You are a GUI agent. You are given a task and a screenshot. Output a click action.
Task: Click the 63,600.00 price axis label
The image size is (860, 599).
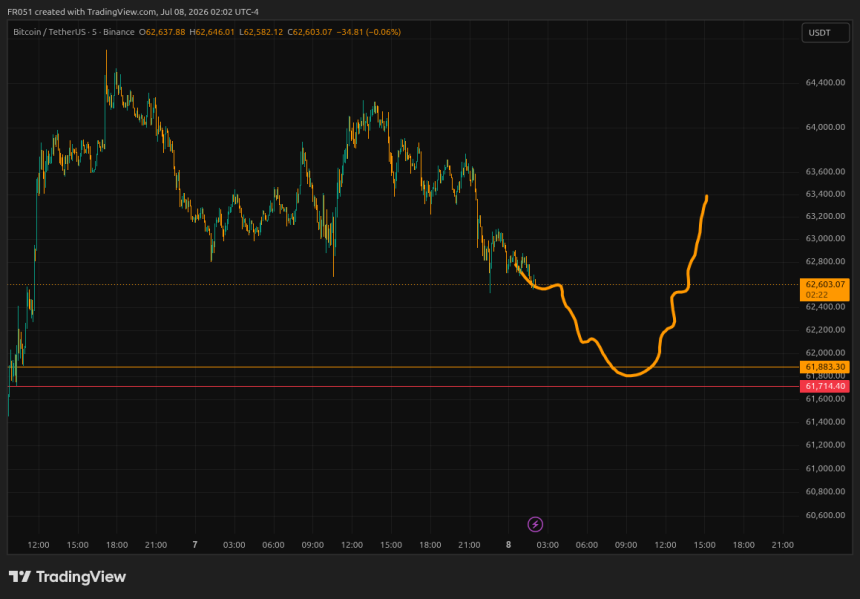pos(825,171)
